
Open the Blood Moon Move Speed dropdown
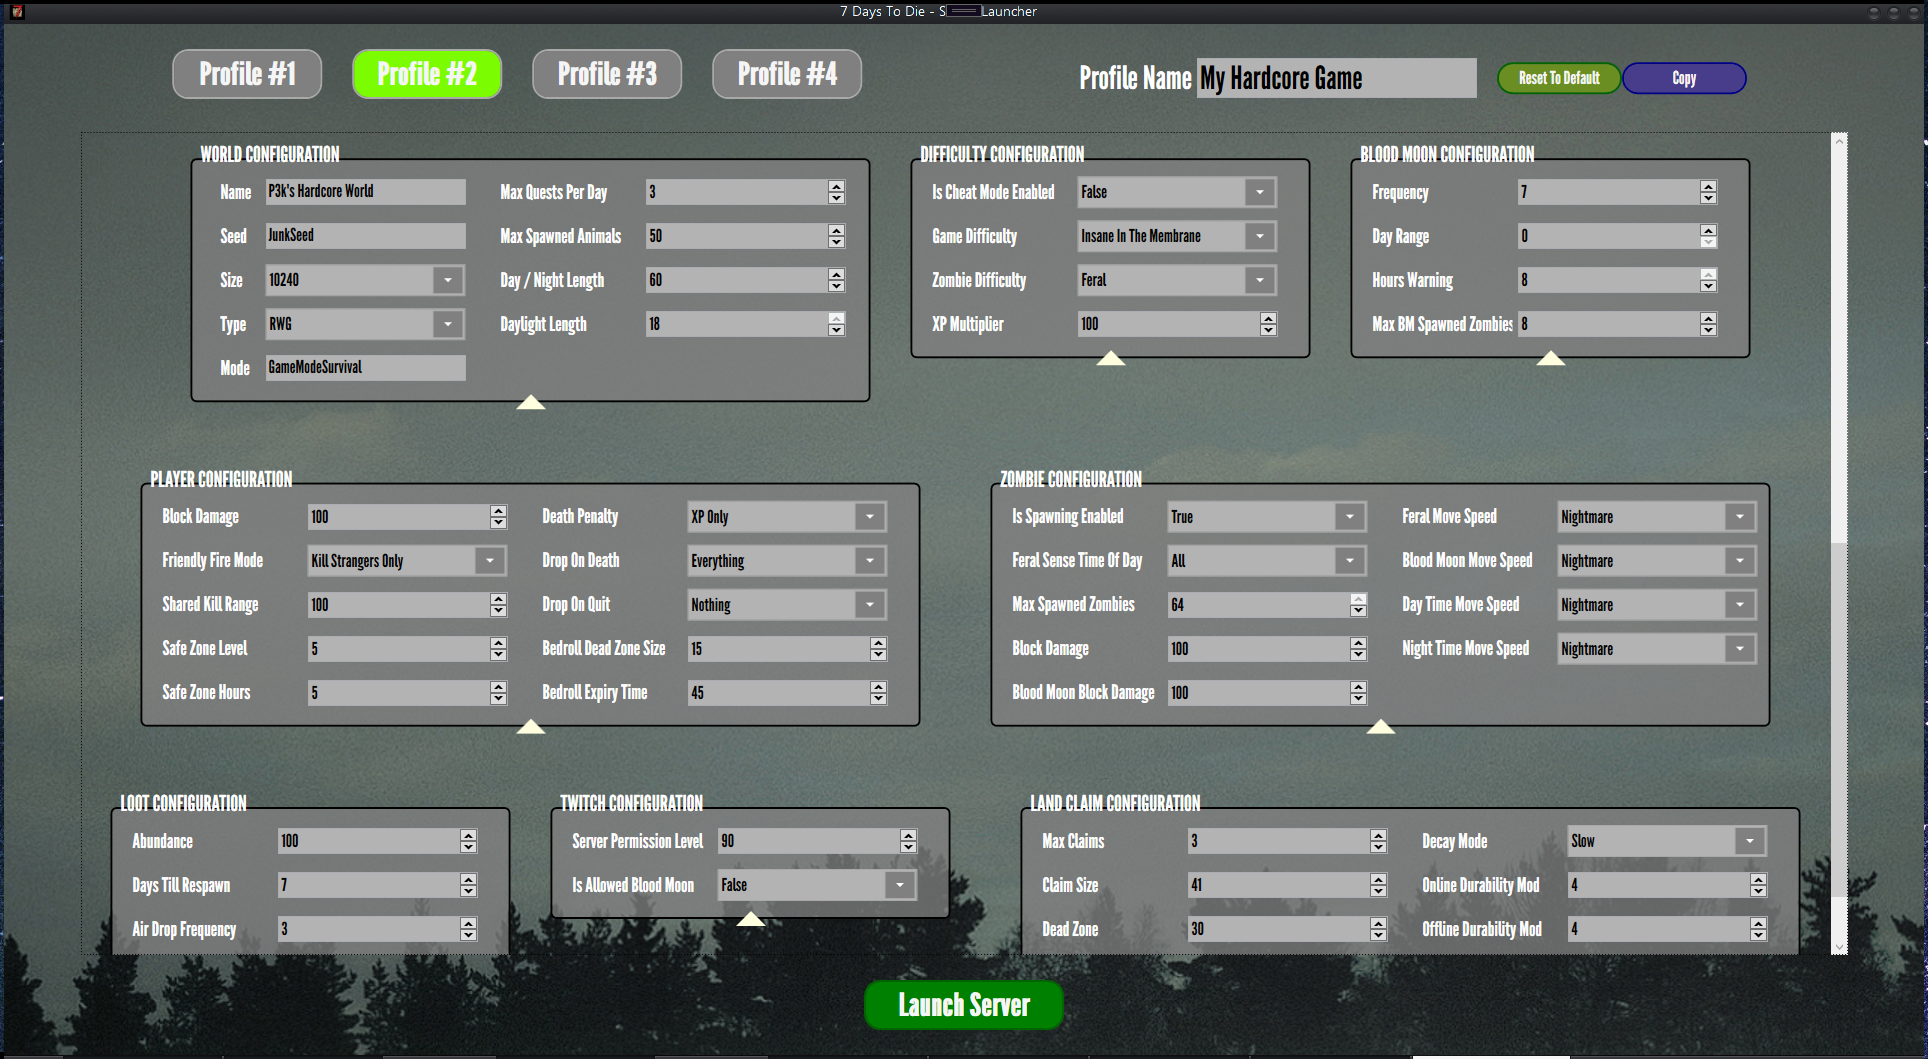[x=1657, y=561]
